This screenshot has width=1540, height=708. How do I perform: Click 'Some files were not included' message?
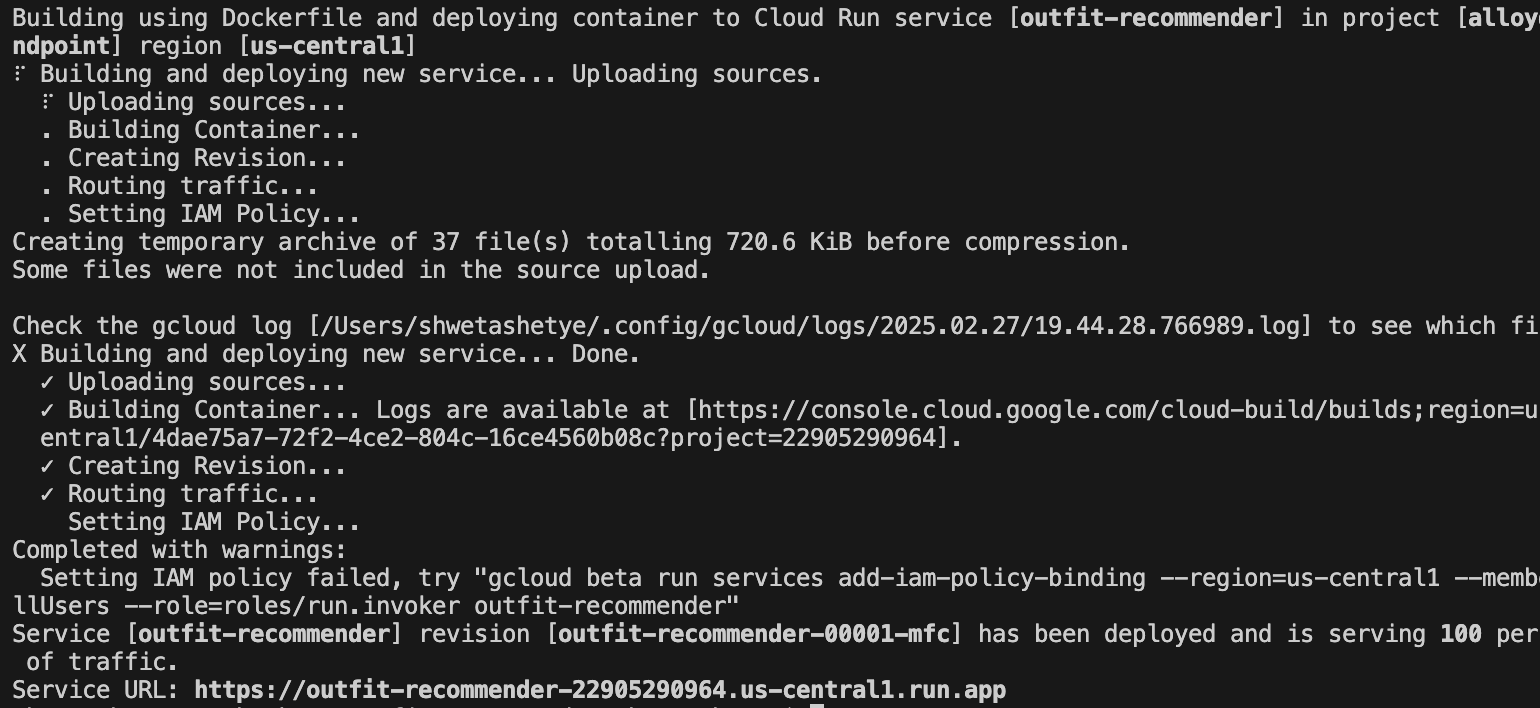tap(361, 270)
